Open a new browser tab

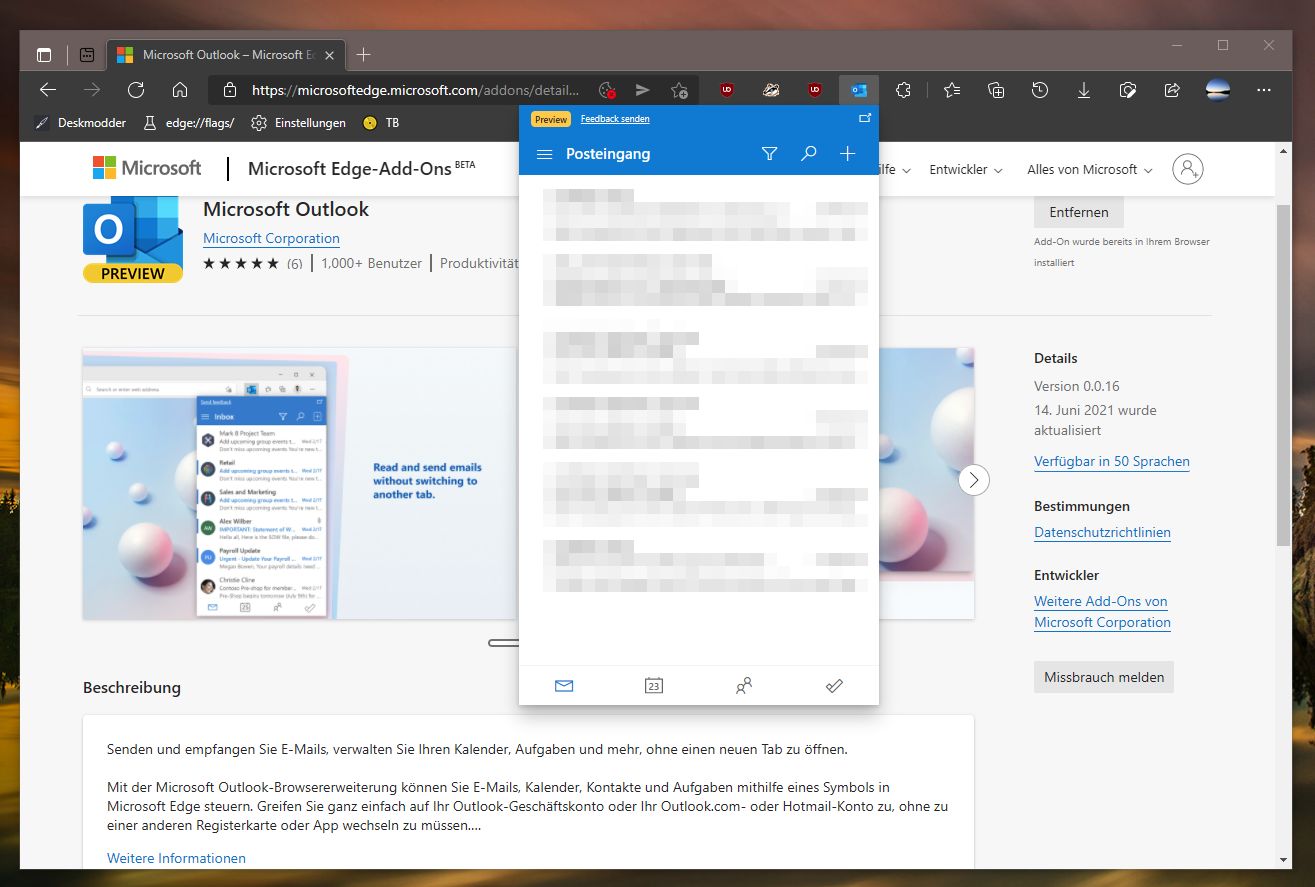click(x=364, y=54)
